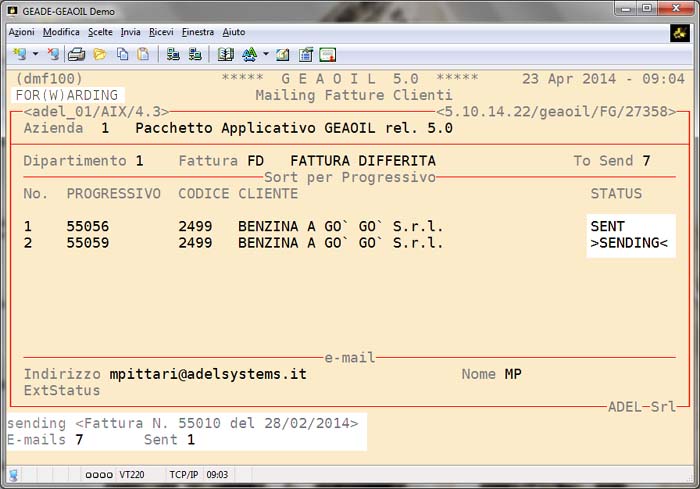Click the FOR(W)ARDING highlighted label

(x=66, y=95)
